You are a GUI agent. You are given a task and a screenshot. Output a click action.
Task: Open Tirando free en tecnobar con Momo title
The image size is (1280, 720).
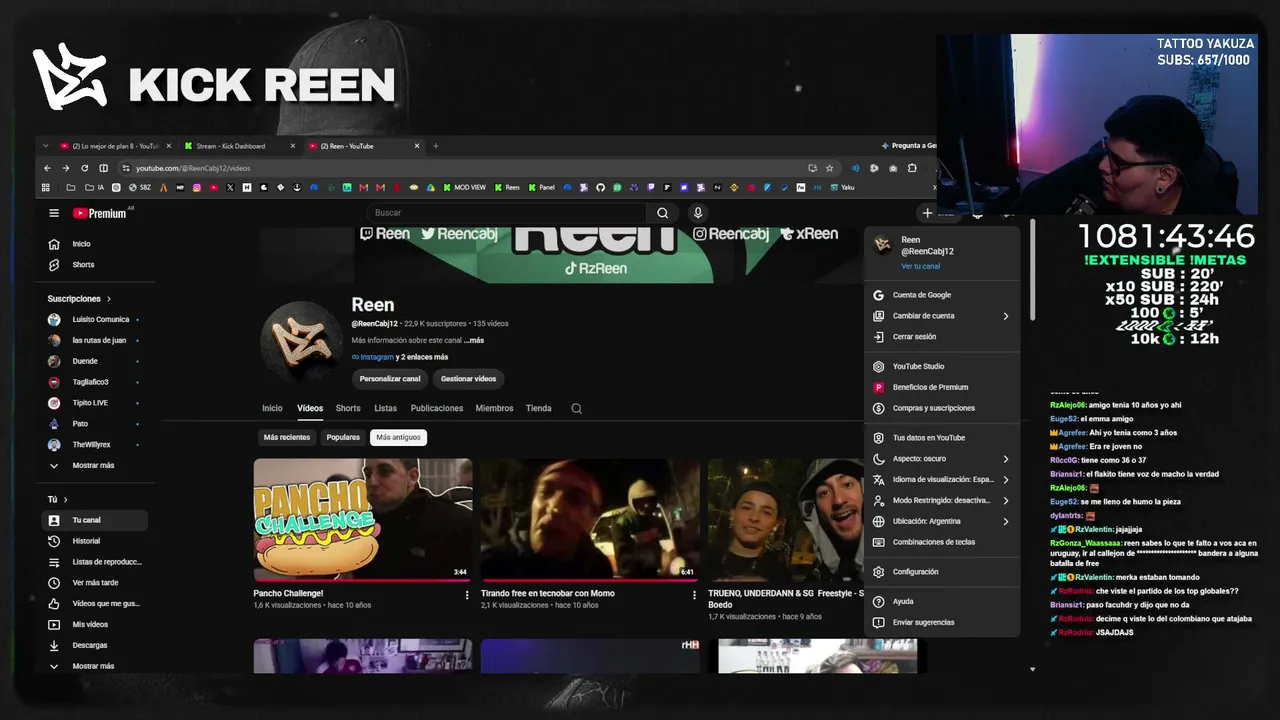click(x=548, y=593)
